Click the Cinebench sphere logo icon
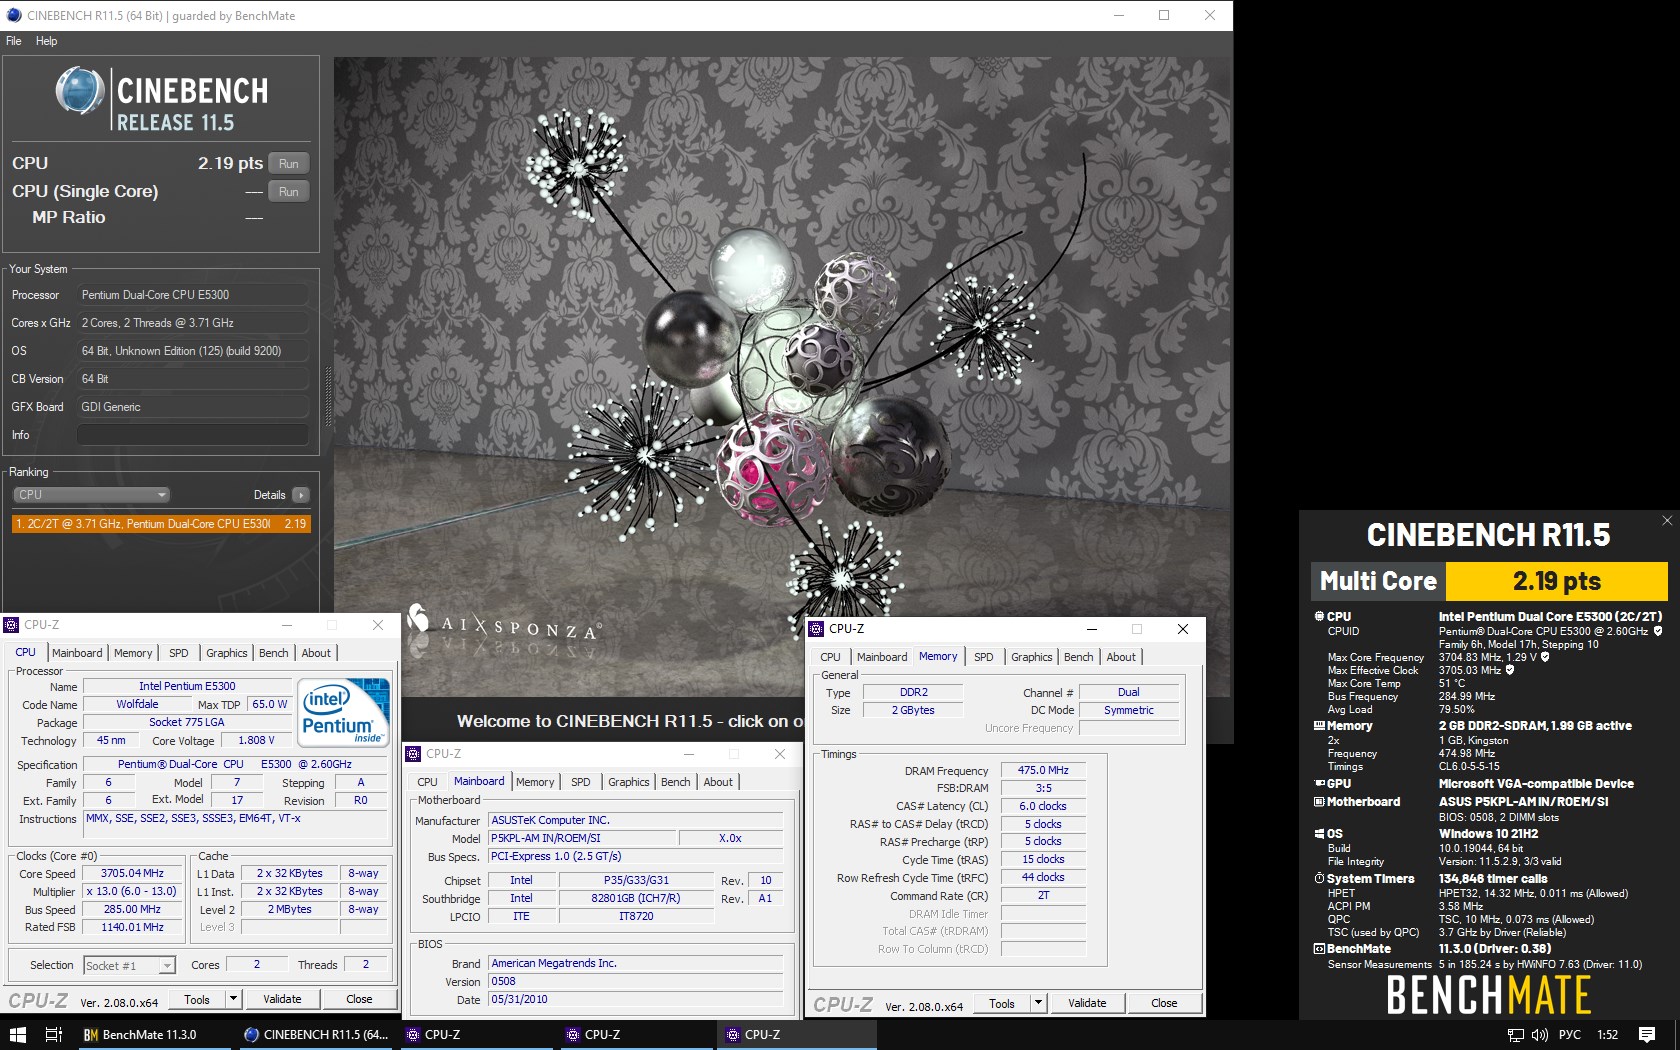The width and height of the screenshot is (1680, 1050). coord(80,91)
